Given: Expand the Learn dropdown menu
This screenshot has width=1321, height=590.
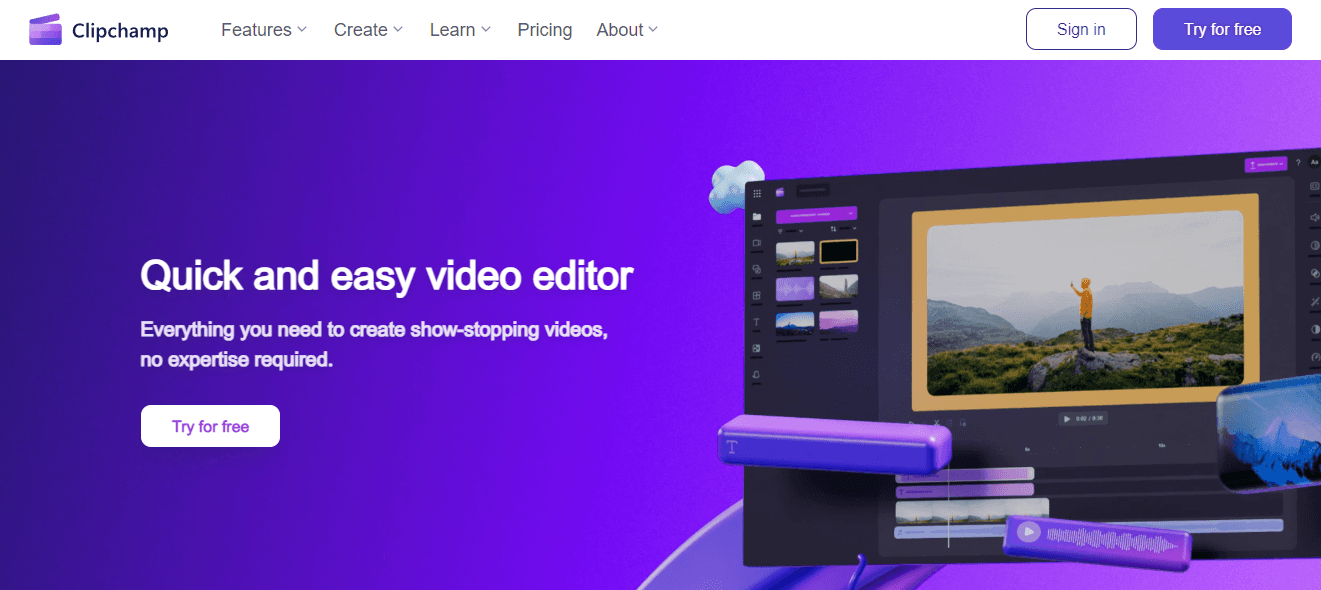Looking at the screenshot, I should (x=459, y=29).
